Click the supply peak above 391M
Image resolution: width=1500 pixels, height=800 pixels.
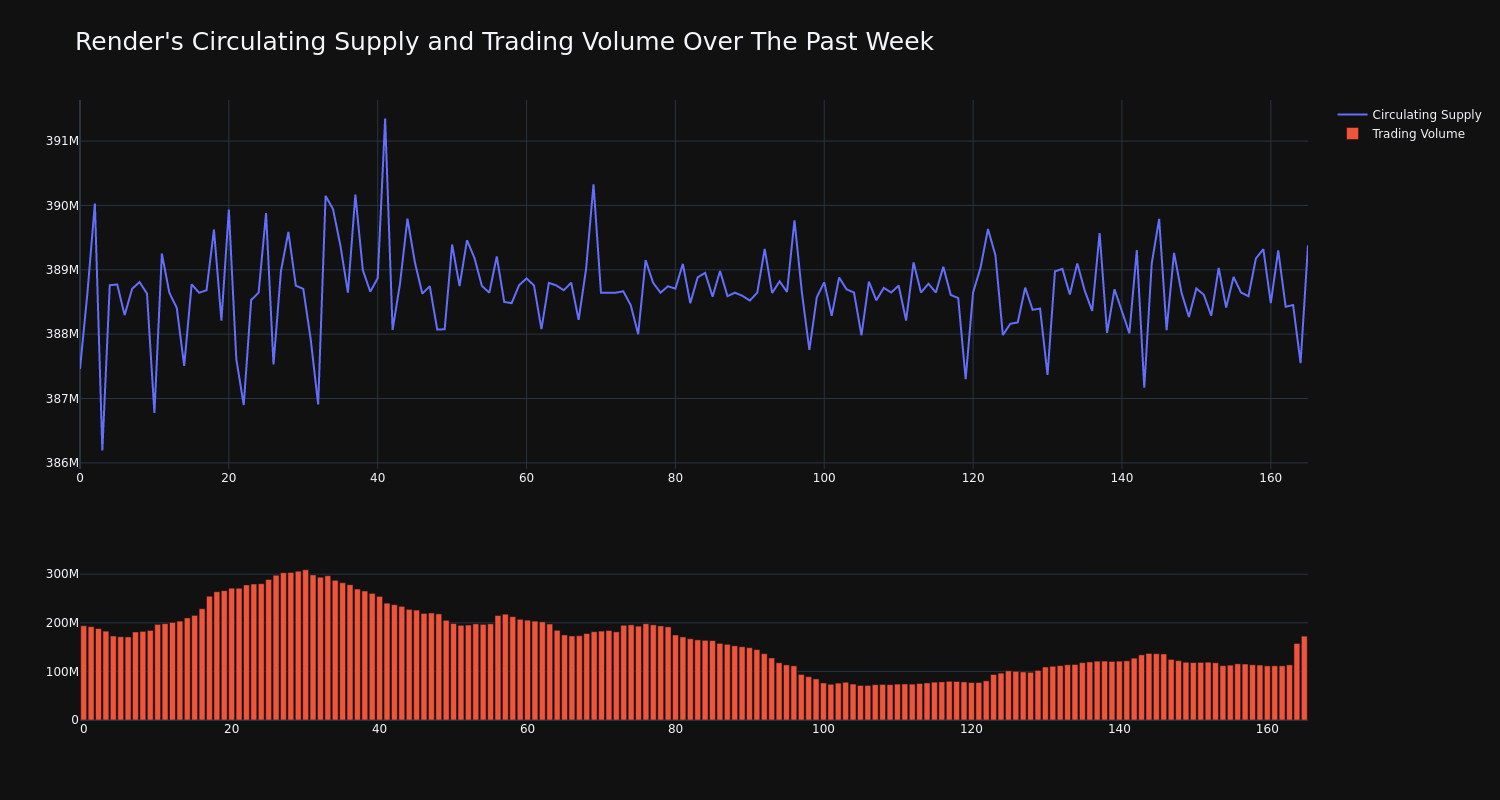click(x=385, y=120)
